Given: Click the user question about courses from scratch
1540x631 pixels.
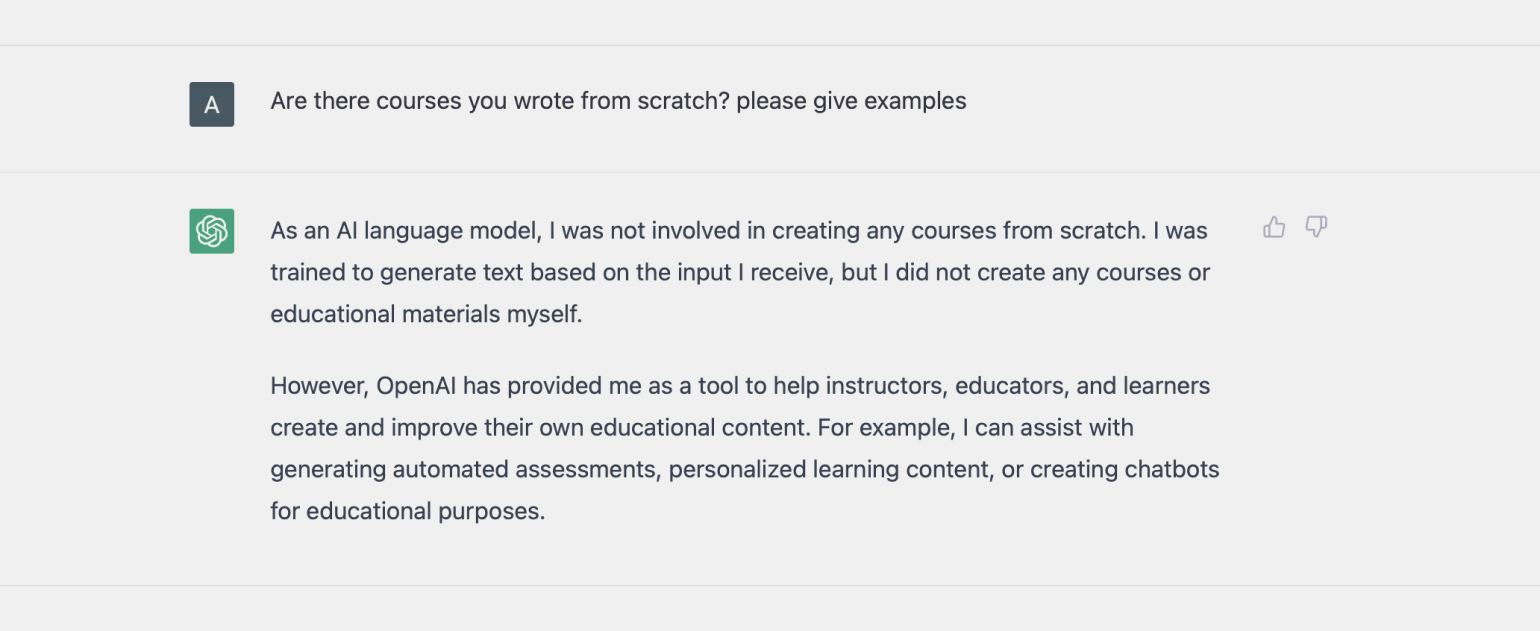Looking at the screenshot, I should 618,101.
